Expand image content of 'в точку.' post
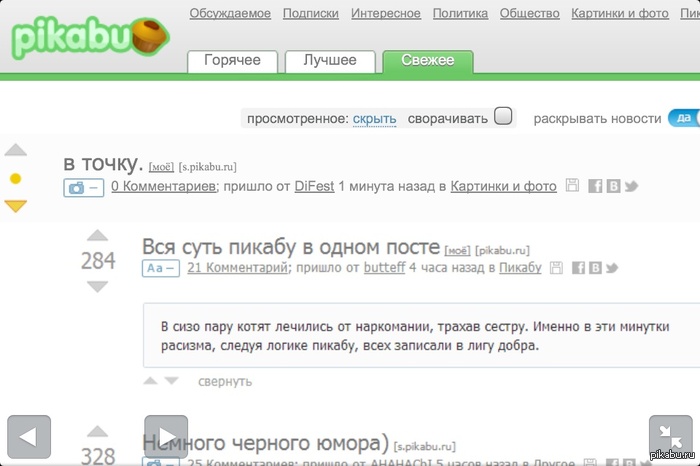 [x=83, y=187]
